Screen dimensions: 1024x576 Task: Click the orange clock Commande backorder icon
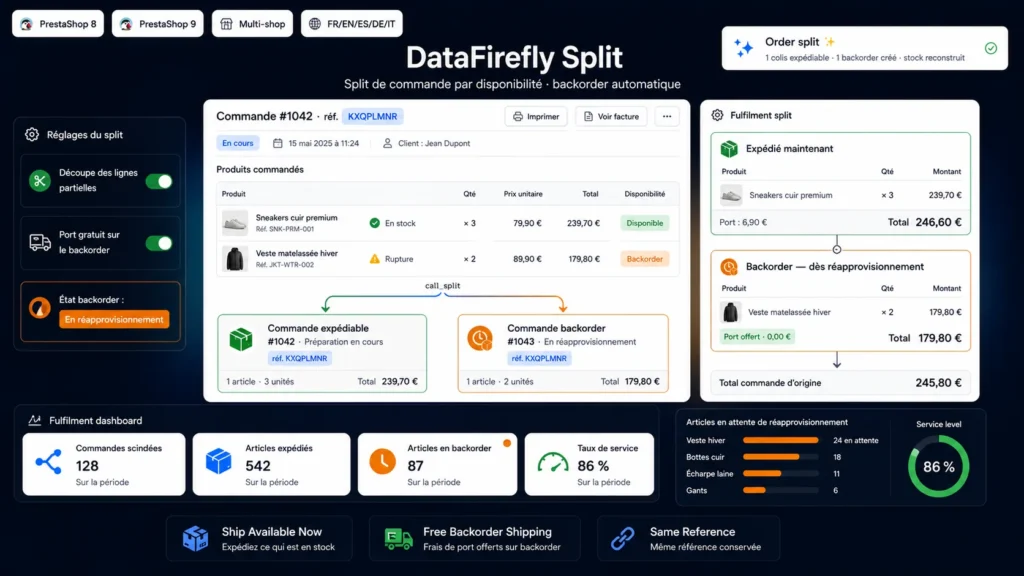(480, 338)
